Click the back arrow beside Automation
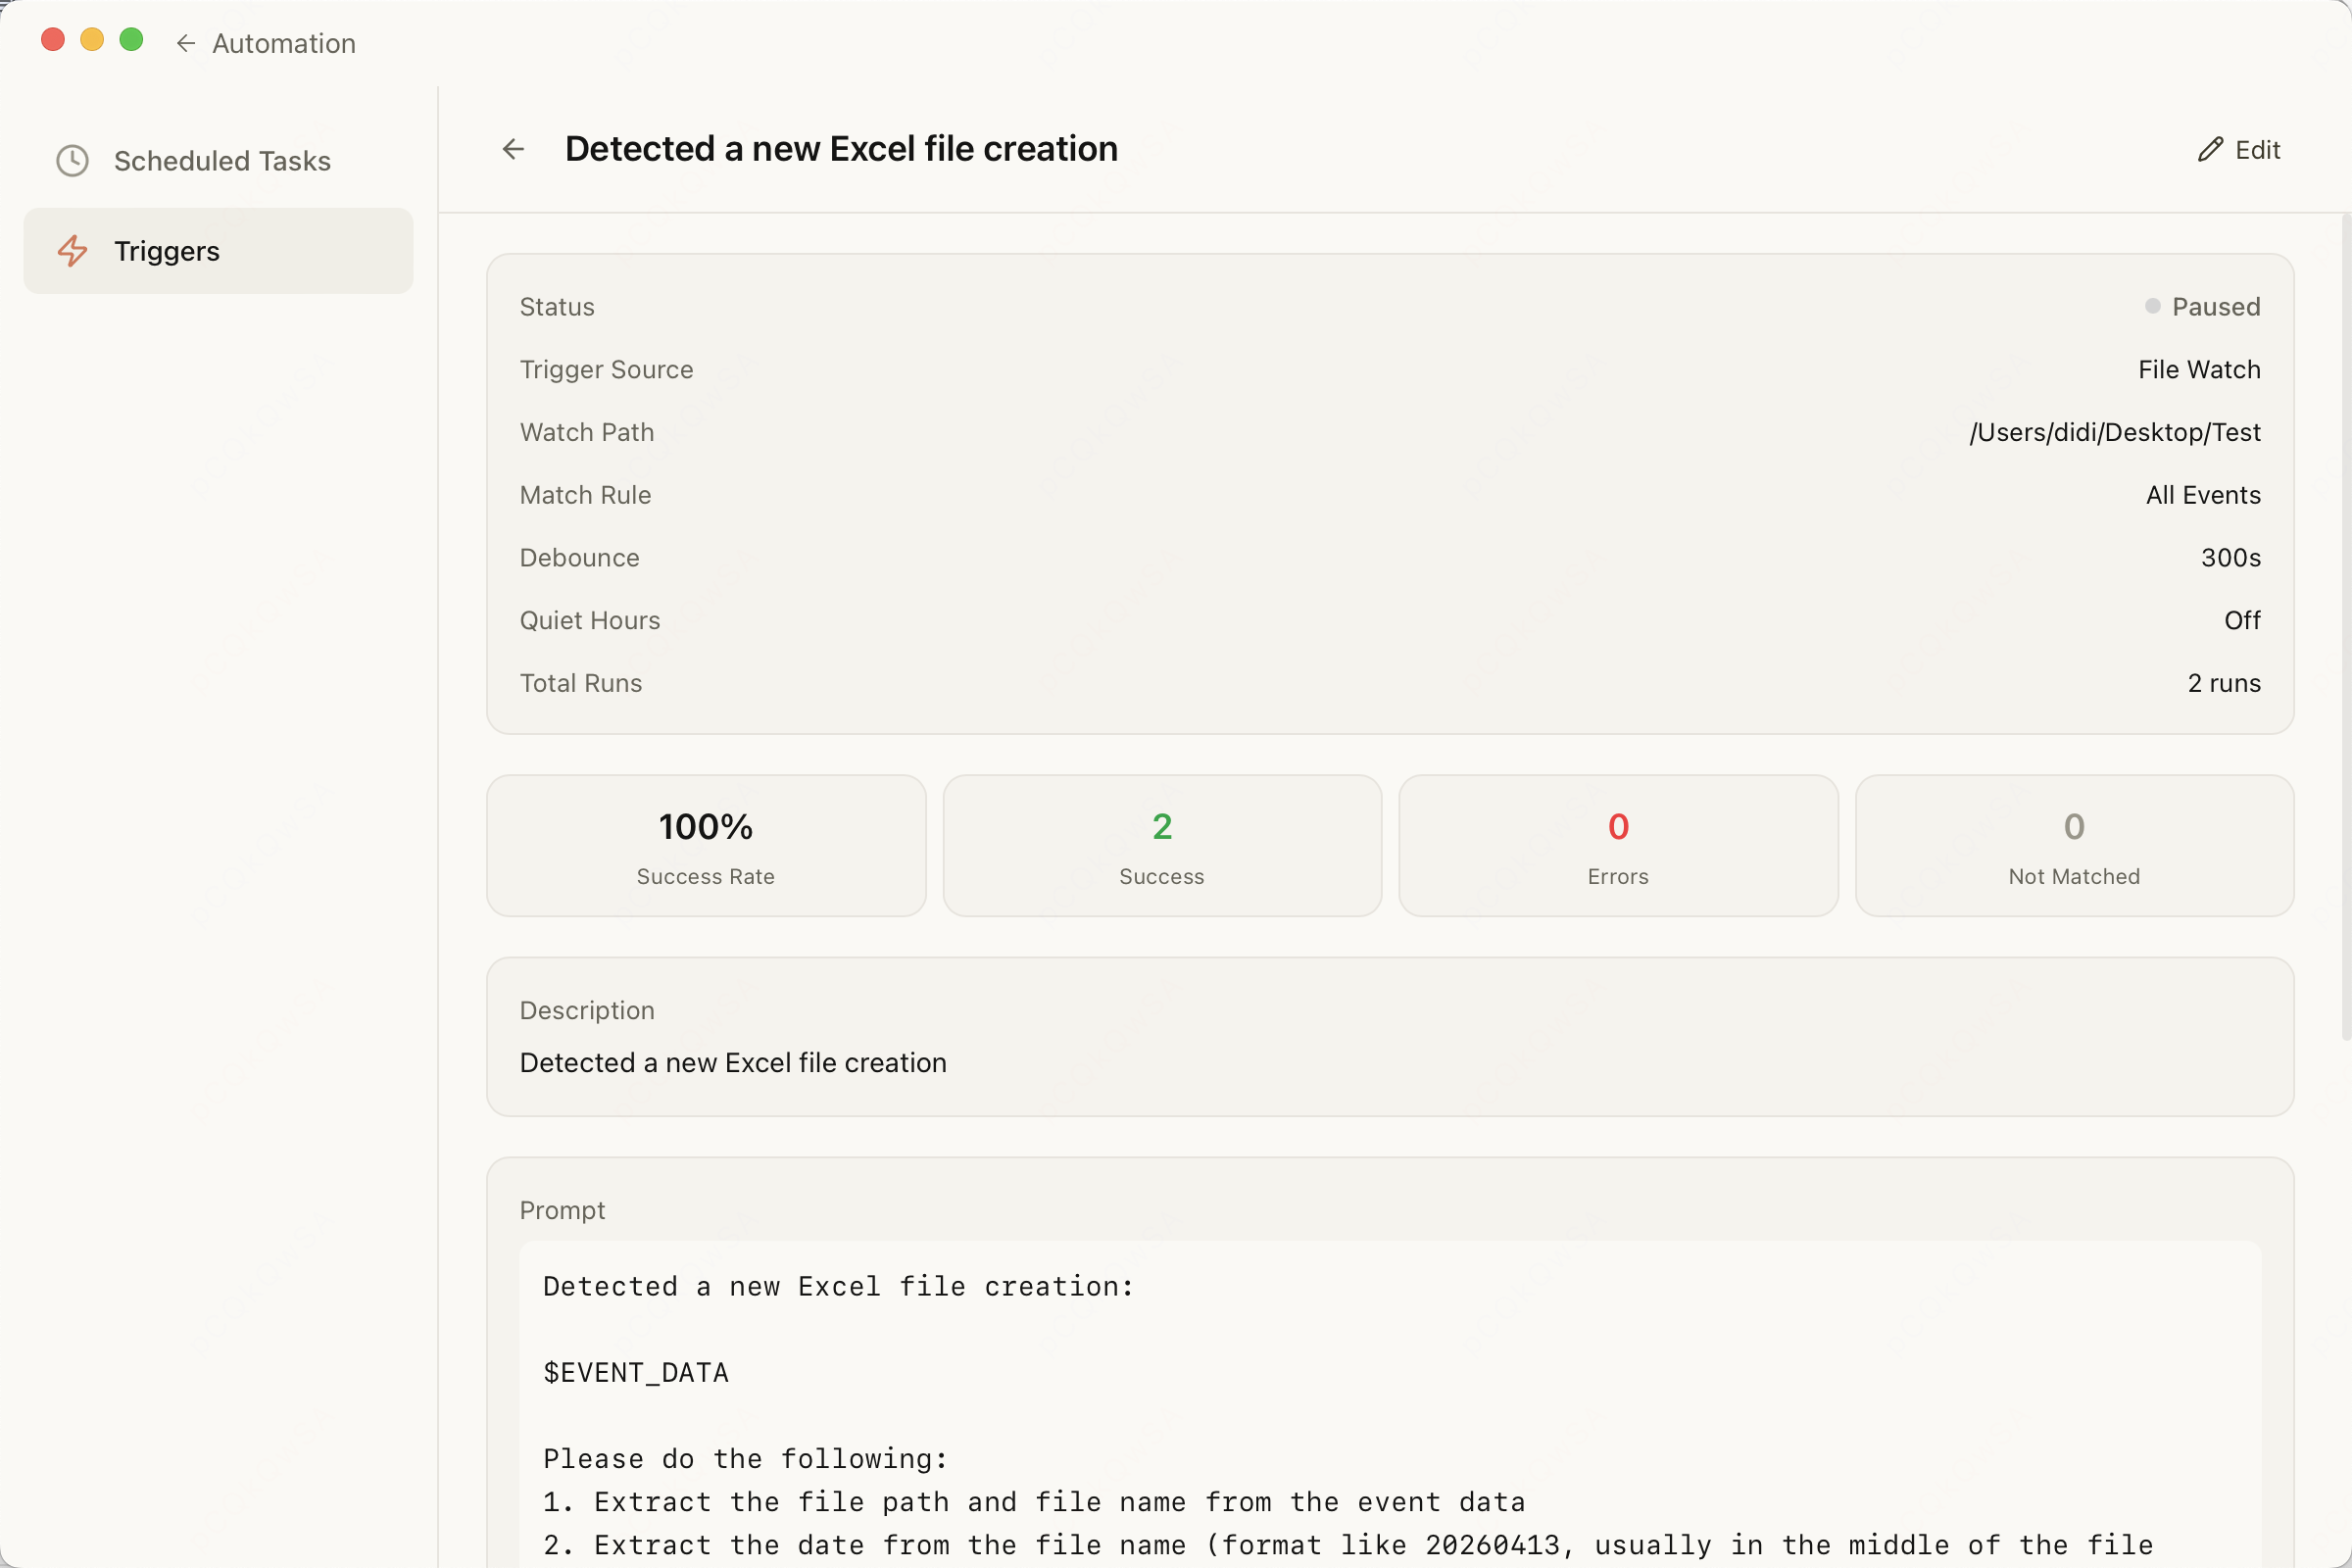Screen dimensions: 2352x1568 [185, 43]
